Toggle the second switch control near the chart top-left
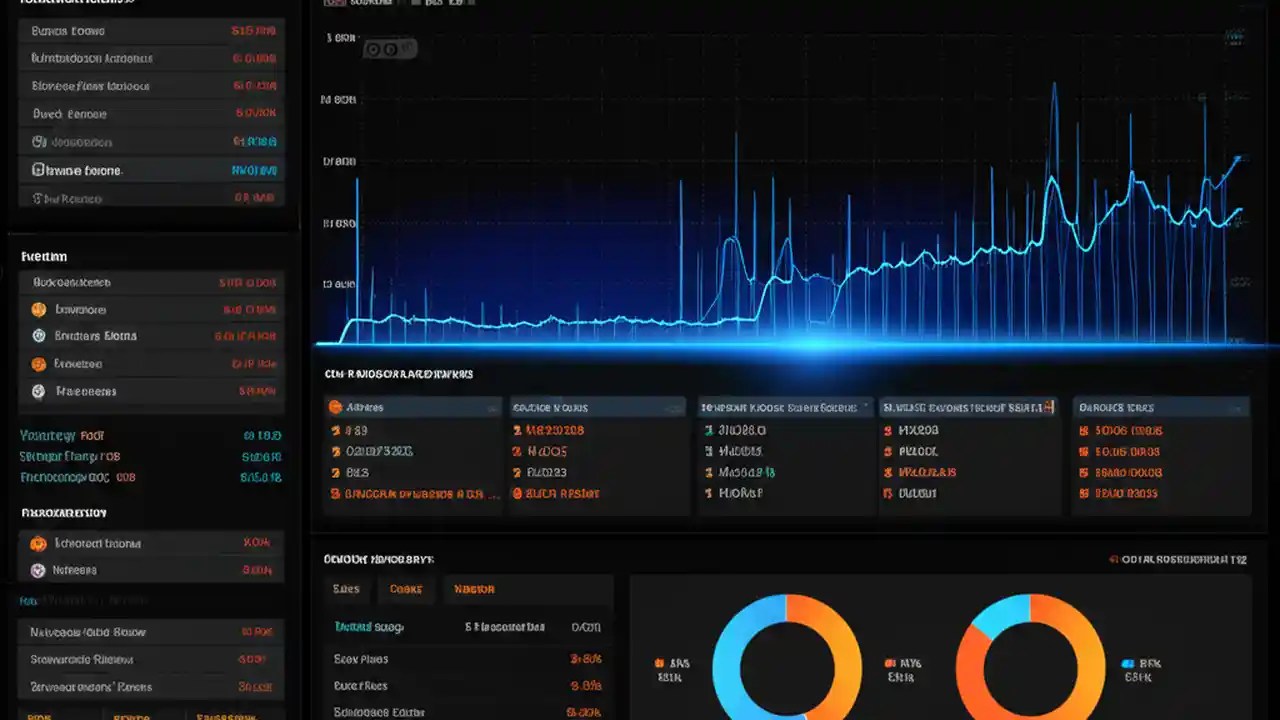The image size is (1280, 720). [x=393, y=48]
